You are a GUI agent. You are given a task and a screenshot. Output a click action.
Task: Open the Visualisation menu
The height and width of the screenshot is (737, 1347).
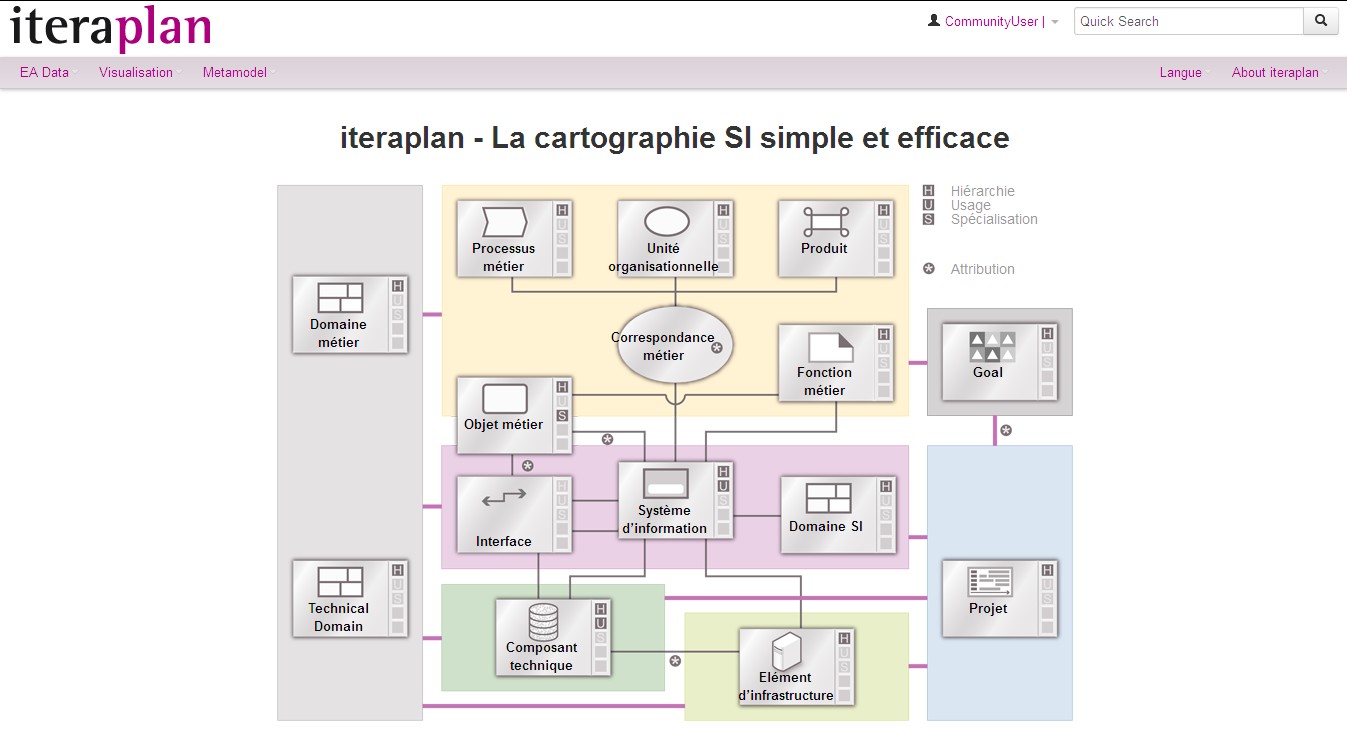pyautogui.click(x=136, y=72)
